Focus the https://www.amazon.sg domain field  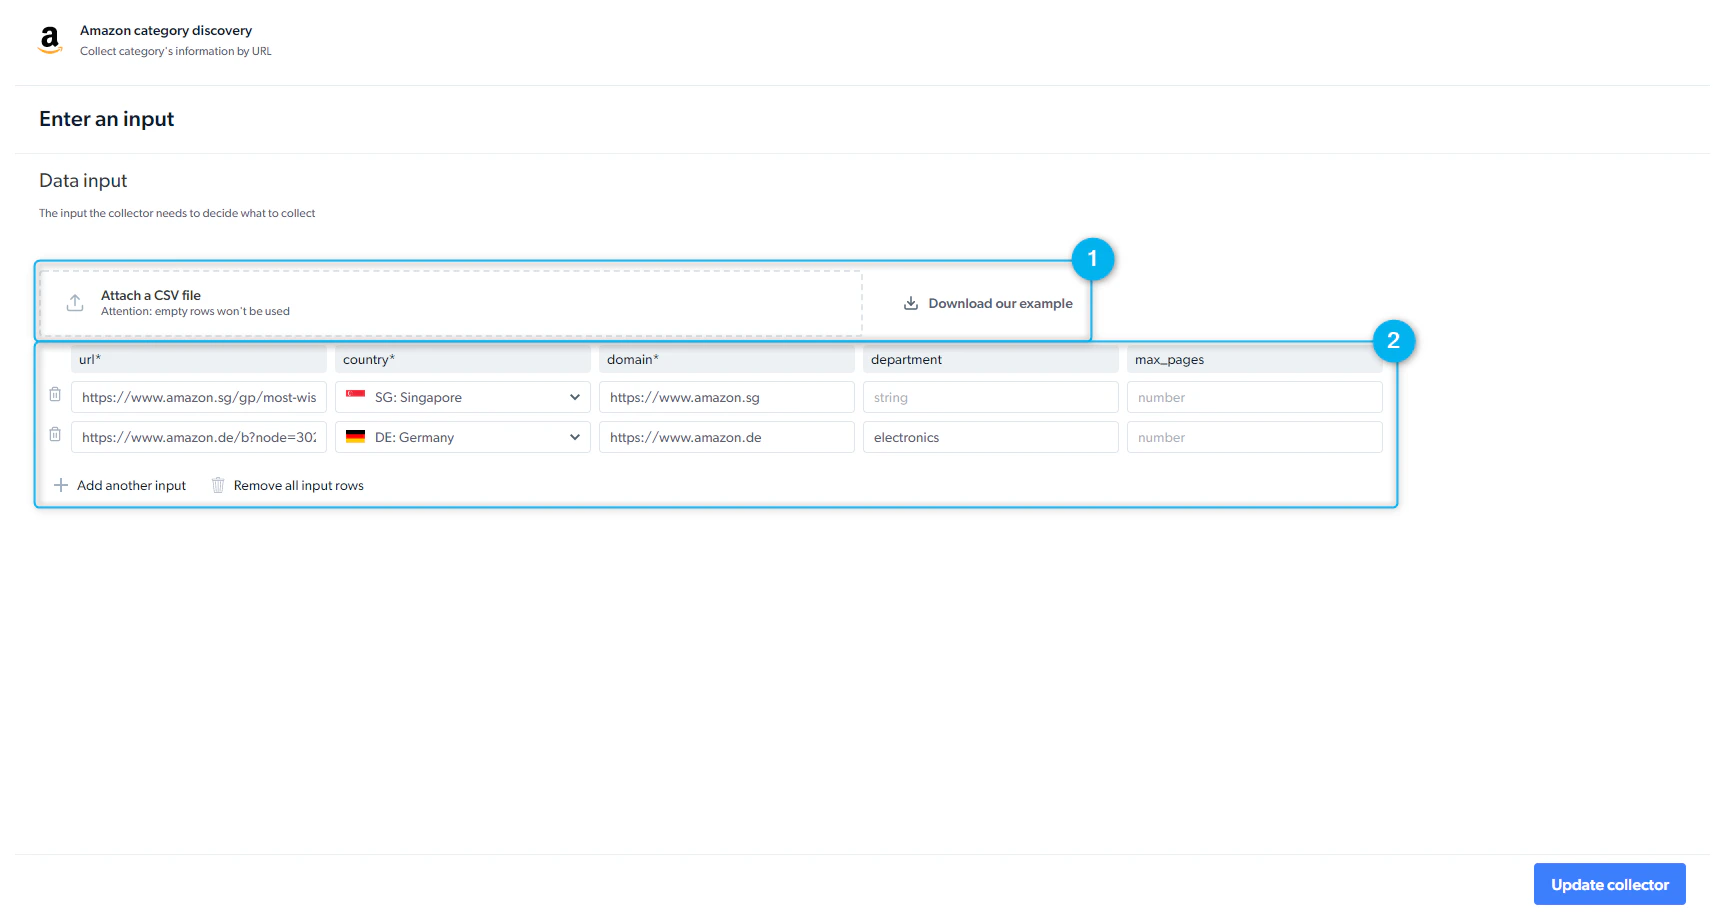(x=727, y=397)
